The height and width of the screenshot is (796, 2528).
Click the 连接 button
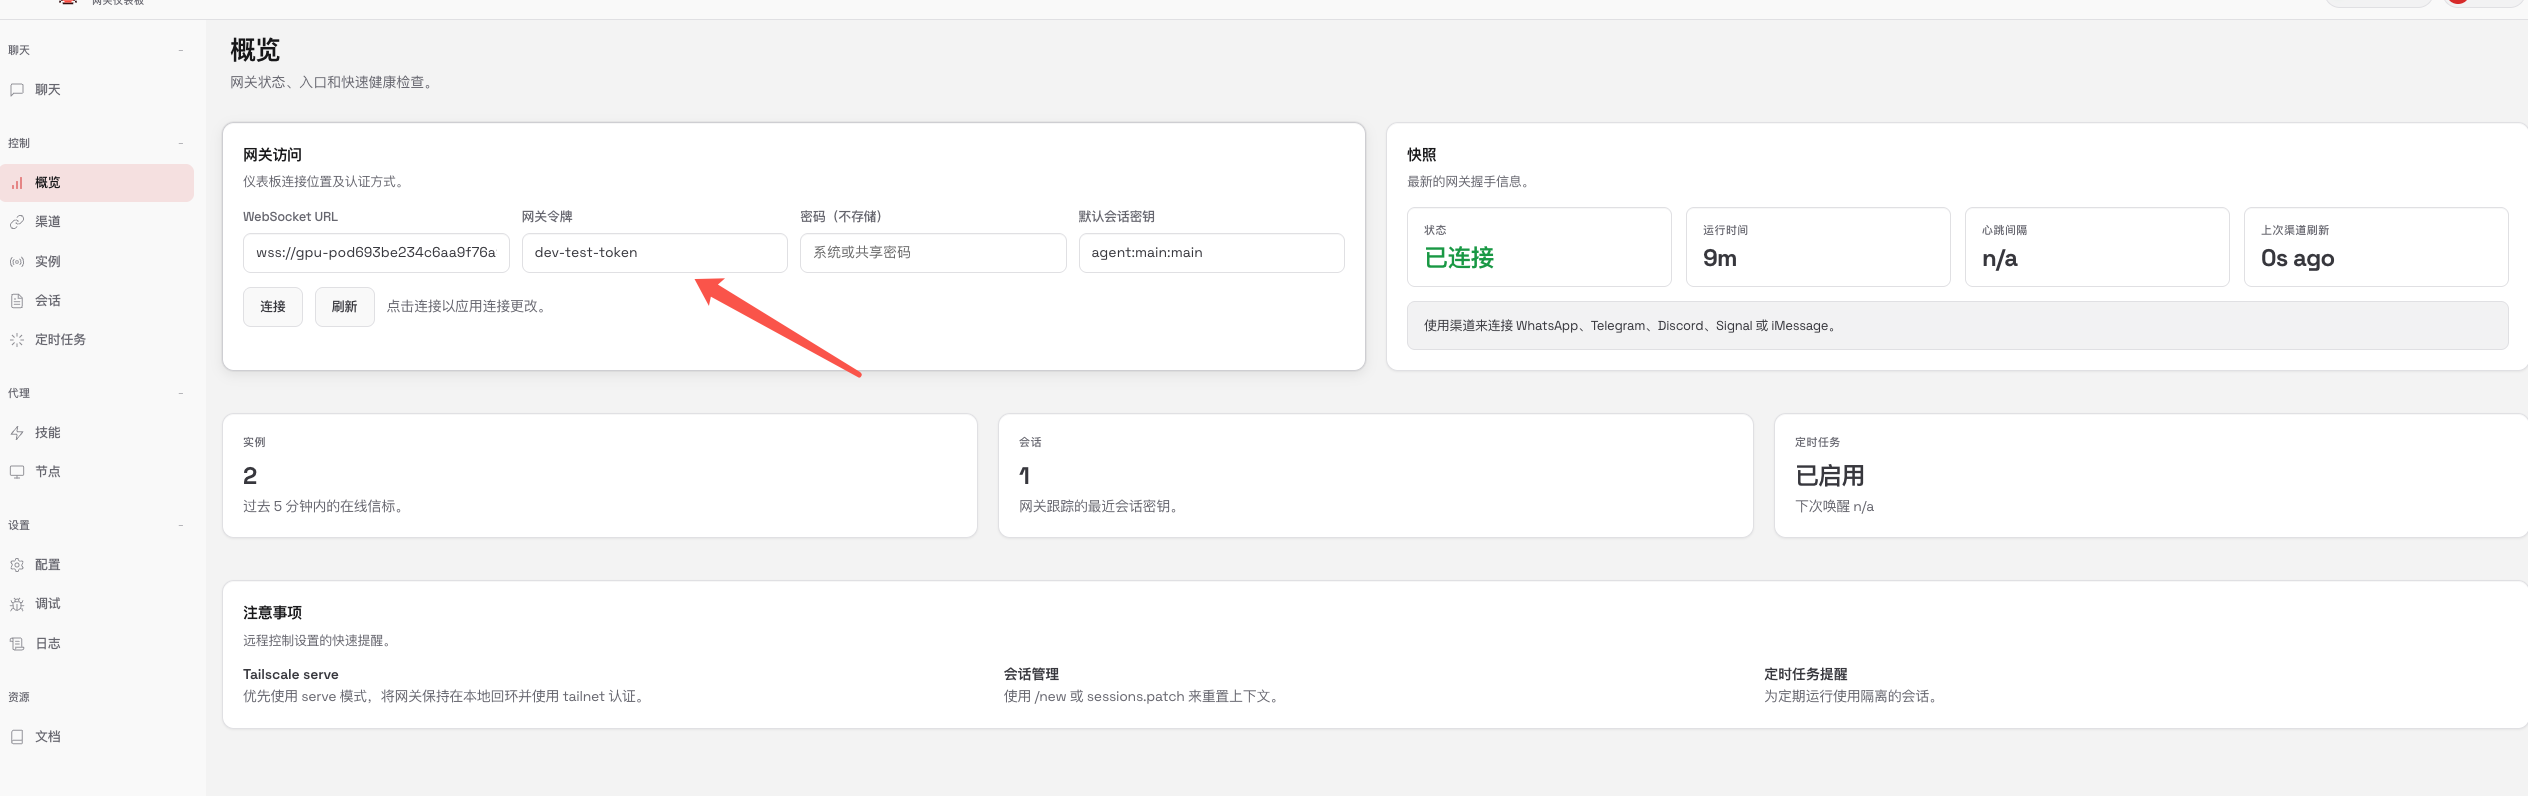[x=273, y=307]
